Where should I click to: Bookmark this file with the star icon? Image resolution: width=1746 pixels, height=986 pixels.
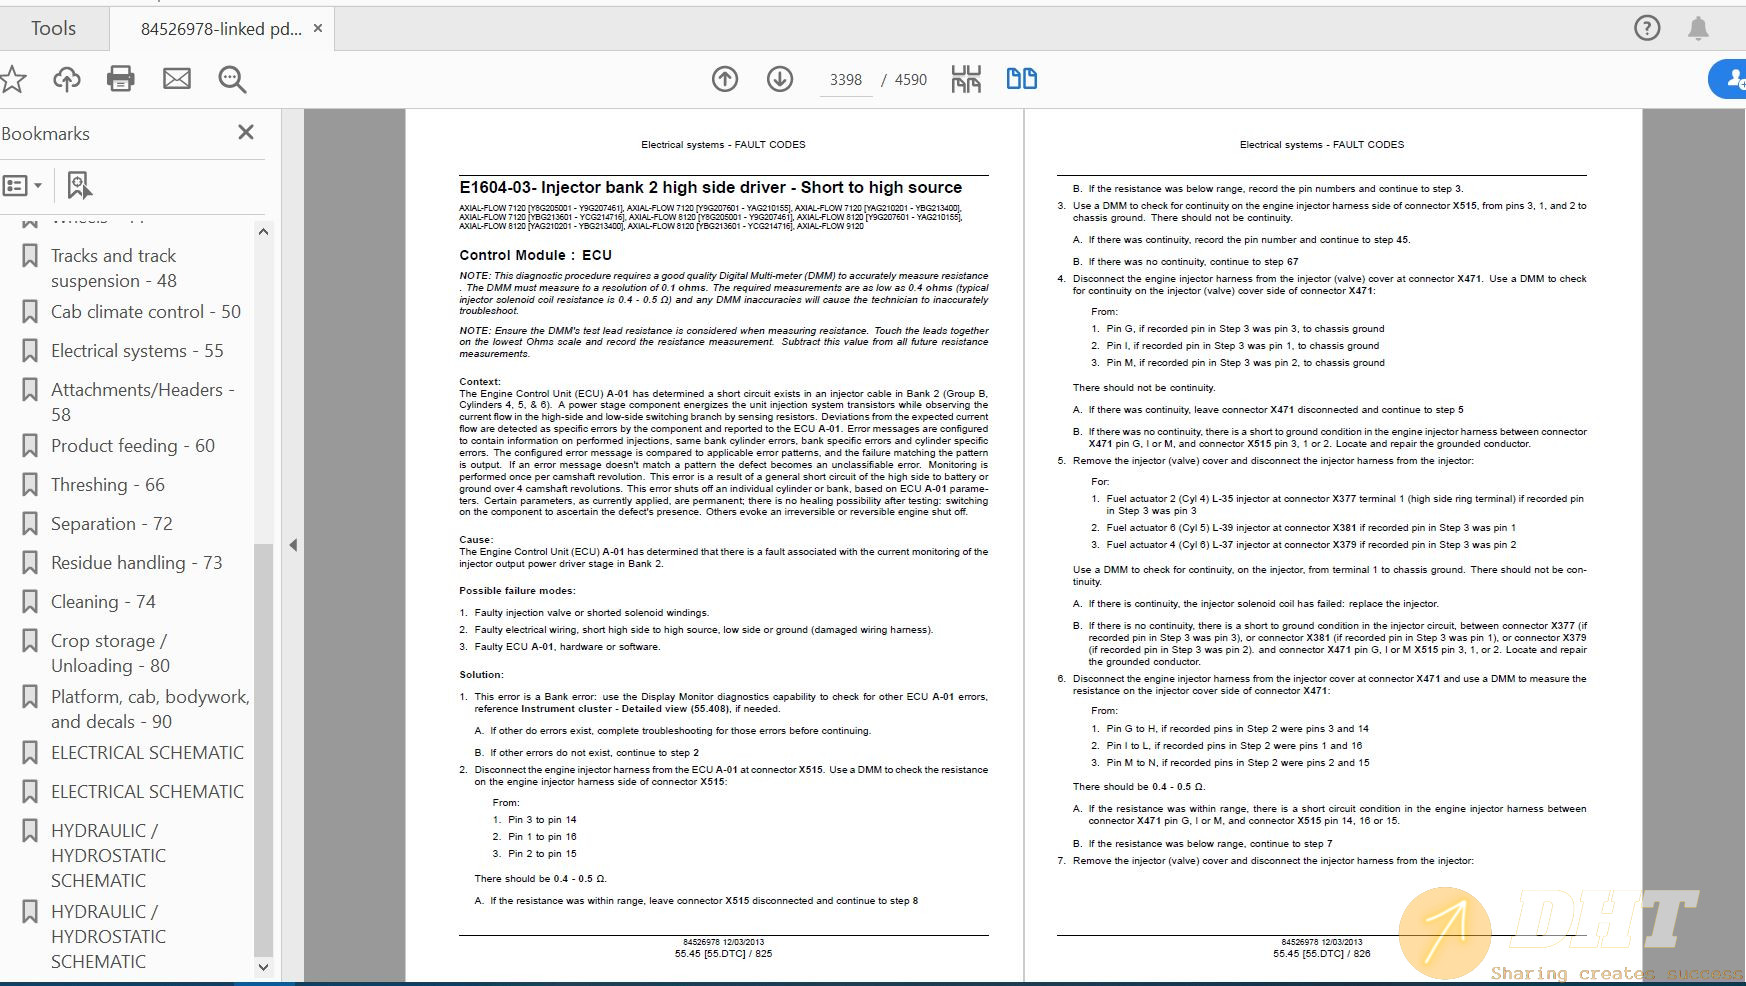13,79
